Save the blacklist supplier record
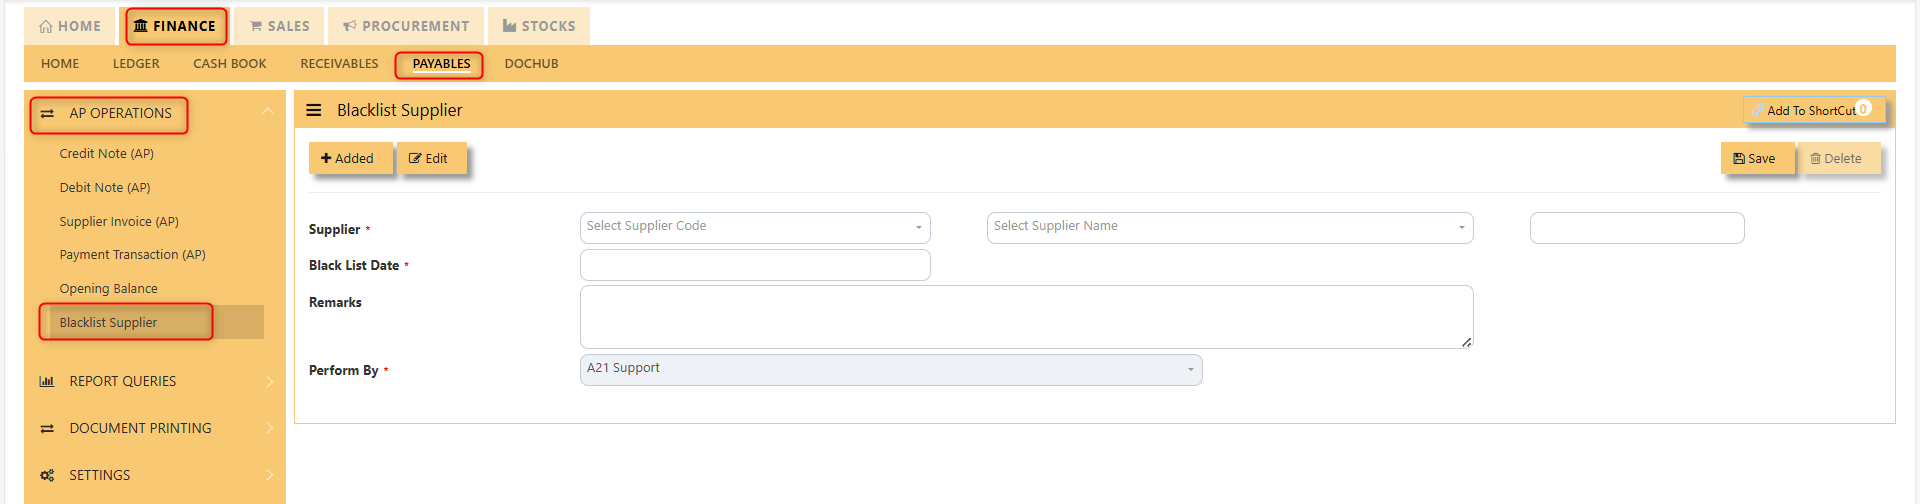Screen dimensions: 1920x504 tap(1757, 158)
